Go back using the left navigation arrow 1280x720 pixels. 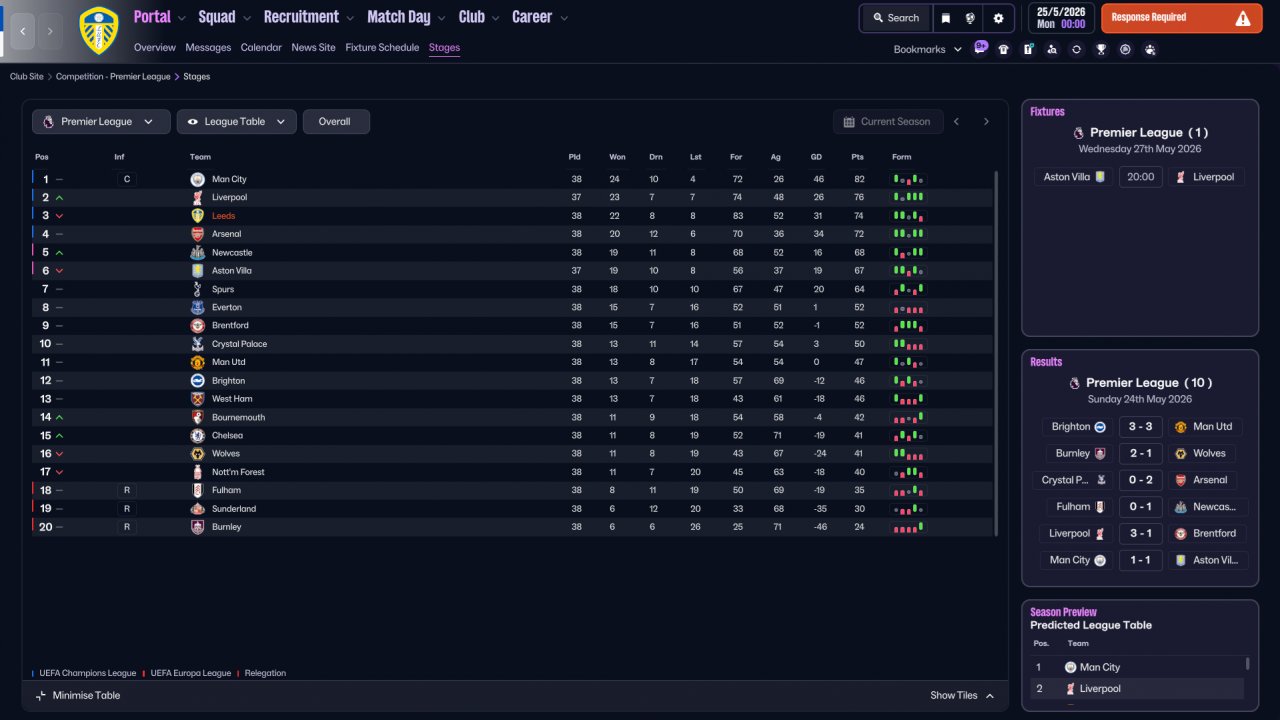click(x=22, y=31)
